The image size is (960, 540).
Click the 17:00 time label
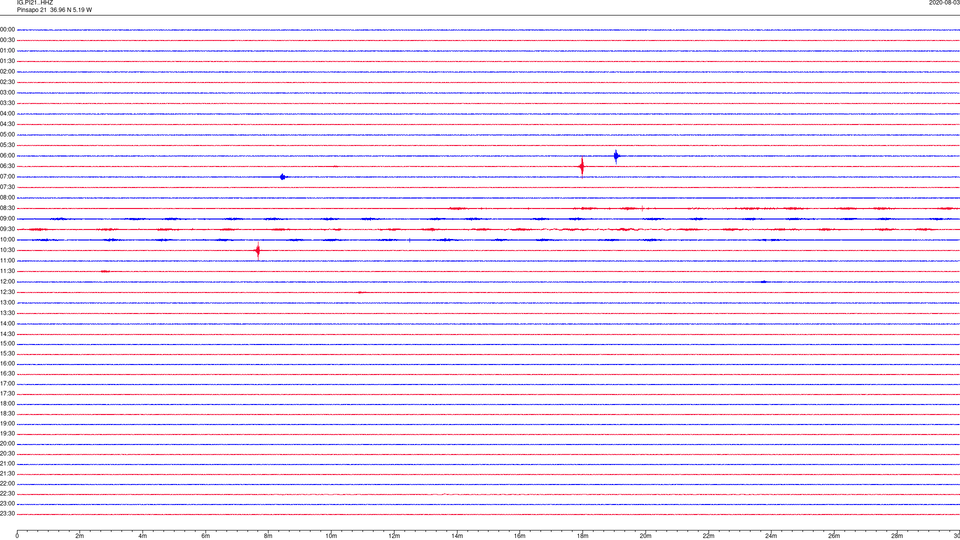[7, 384]
